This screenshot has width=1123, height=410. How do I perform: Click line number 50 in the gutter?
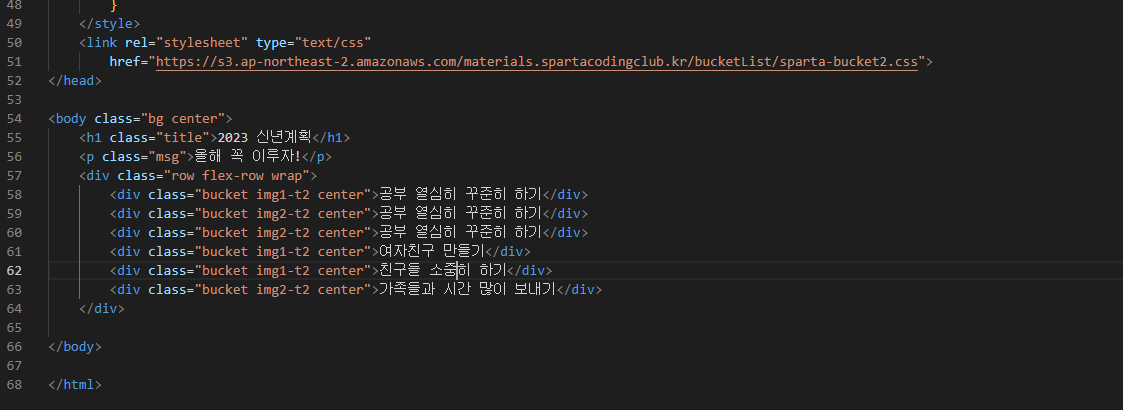click(x=14, y=43)
